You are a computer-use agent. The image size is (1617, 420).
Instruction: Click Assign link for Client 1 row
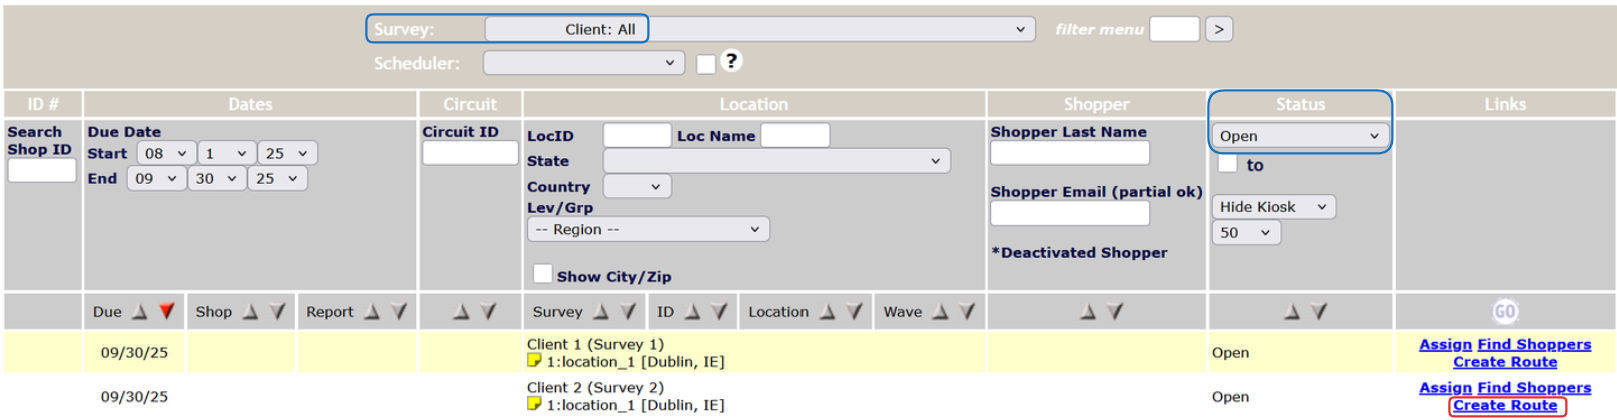click(1445, 344)
